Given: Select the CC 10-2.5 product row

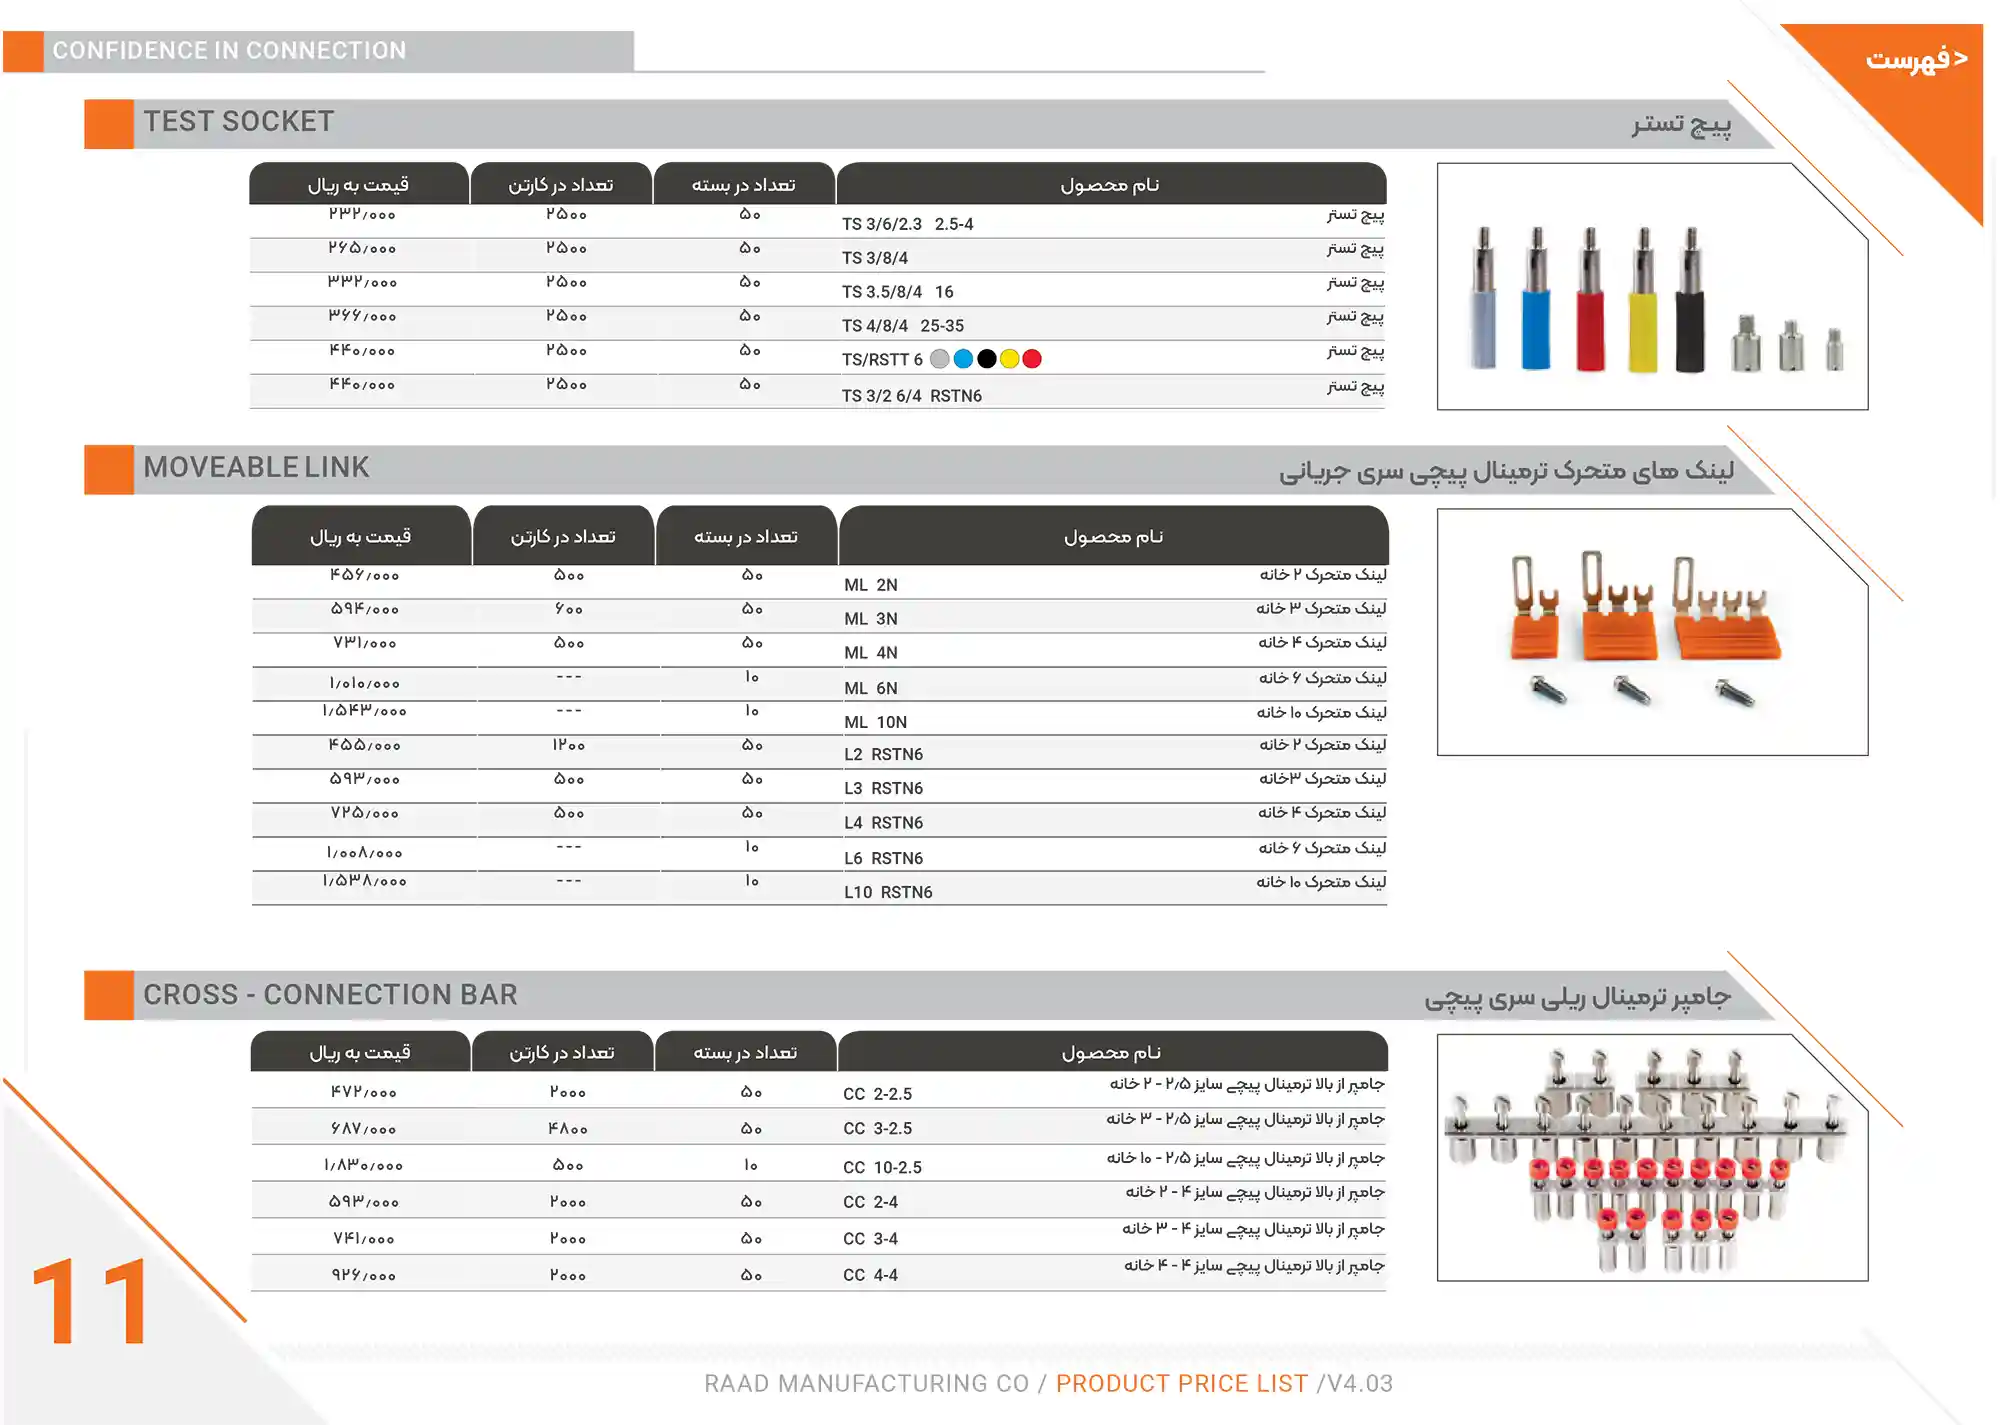Looking at the screenshot, I should pyautogui.click(x=882, y=1167).
